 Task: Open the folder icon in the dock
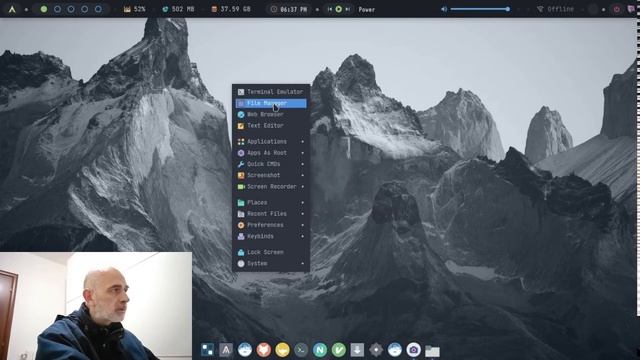tap(432, 350)
